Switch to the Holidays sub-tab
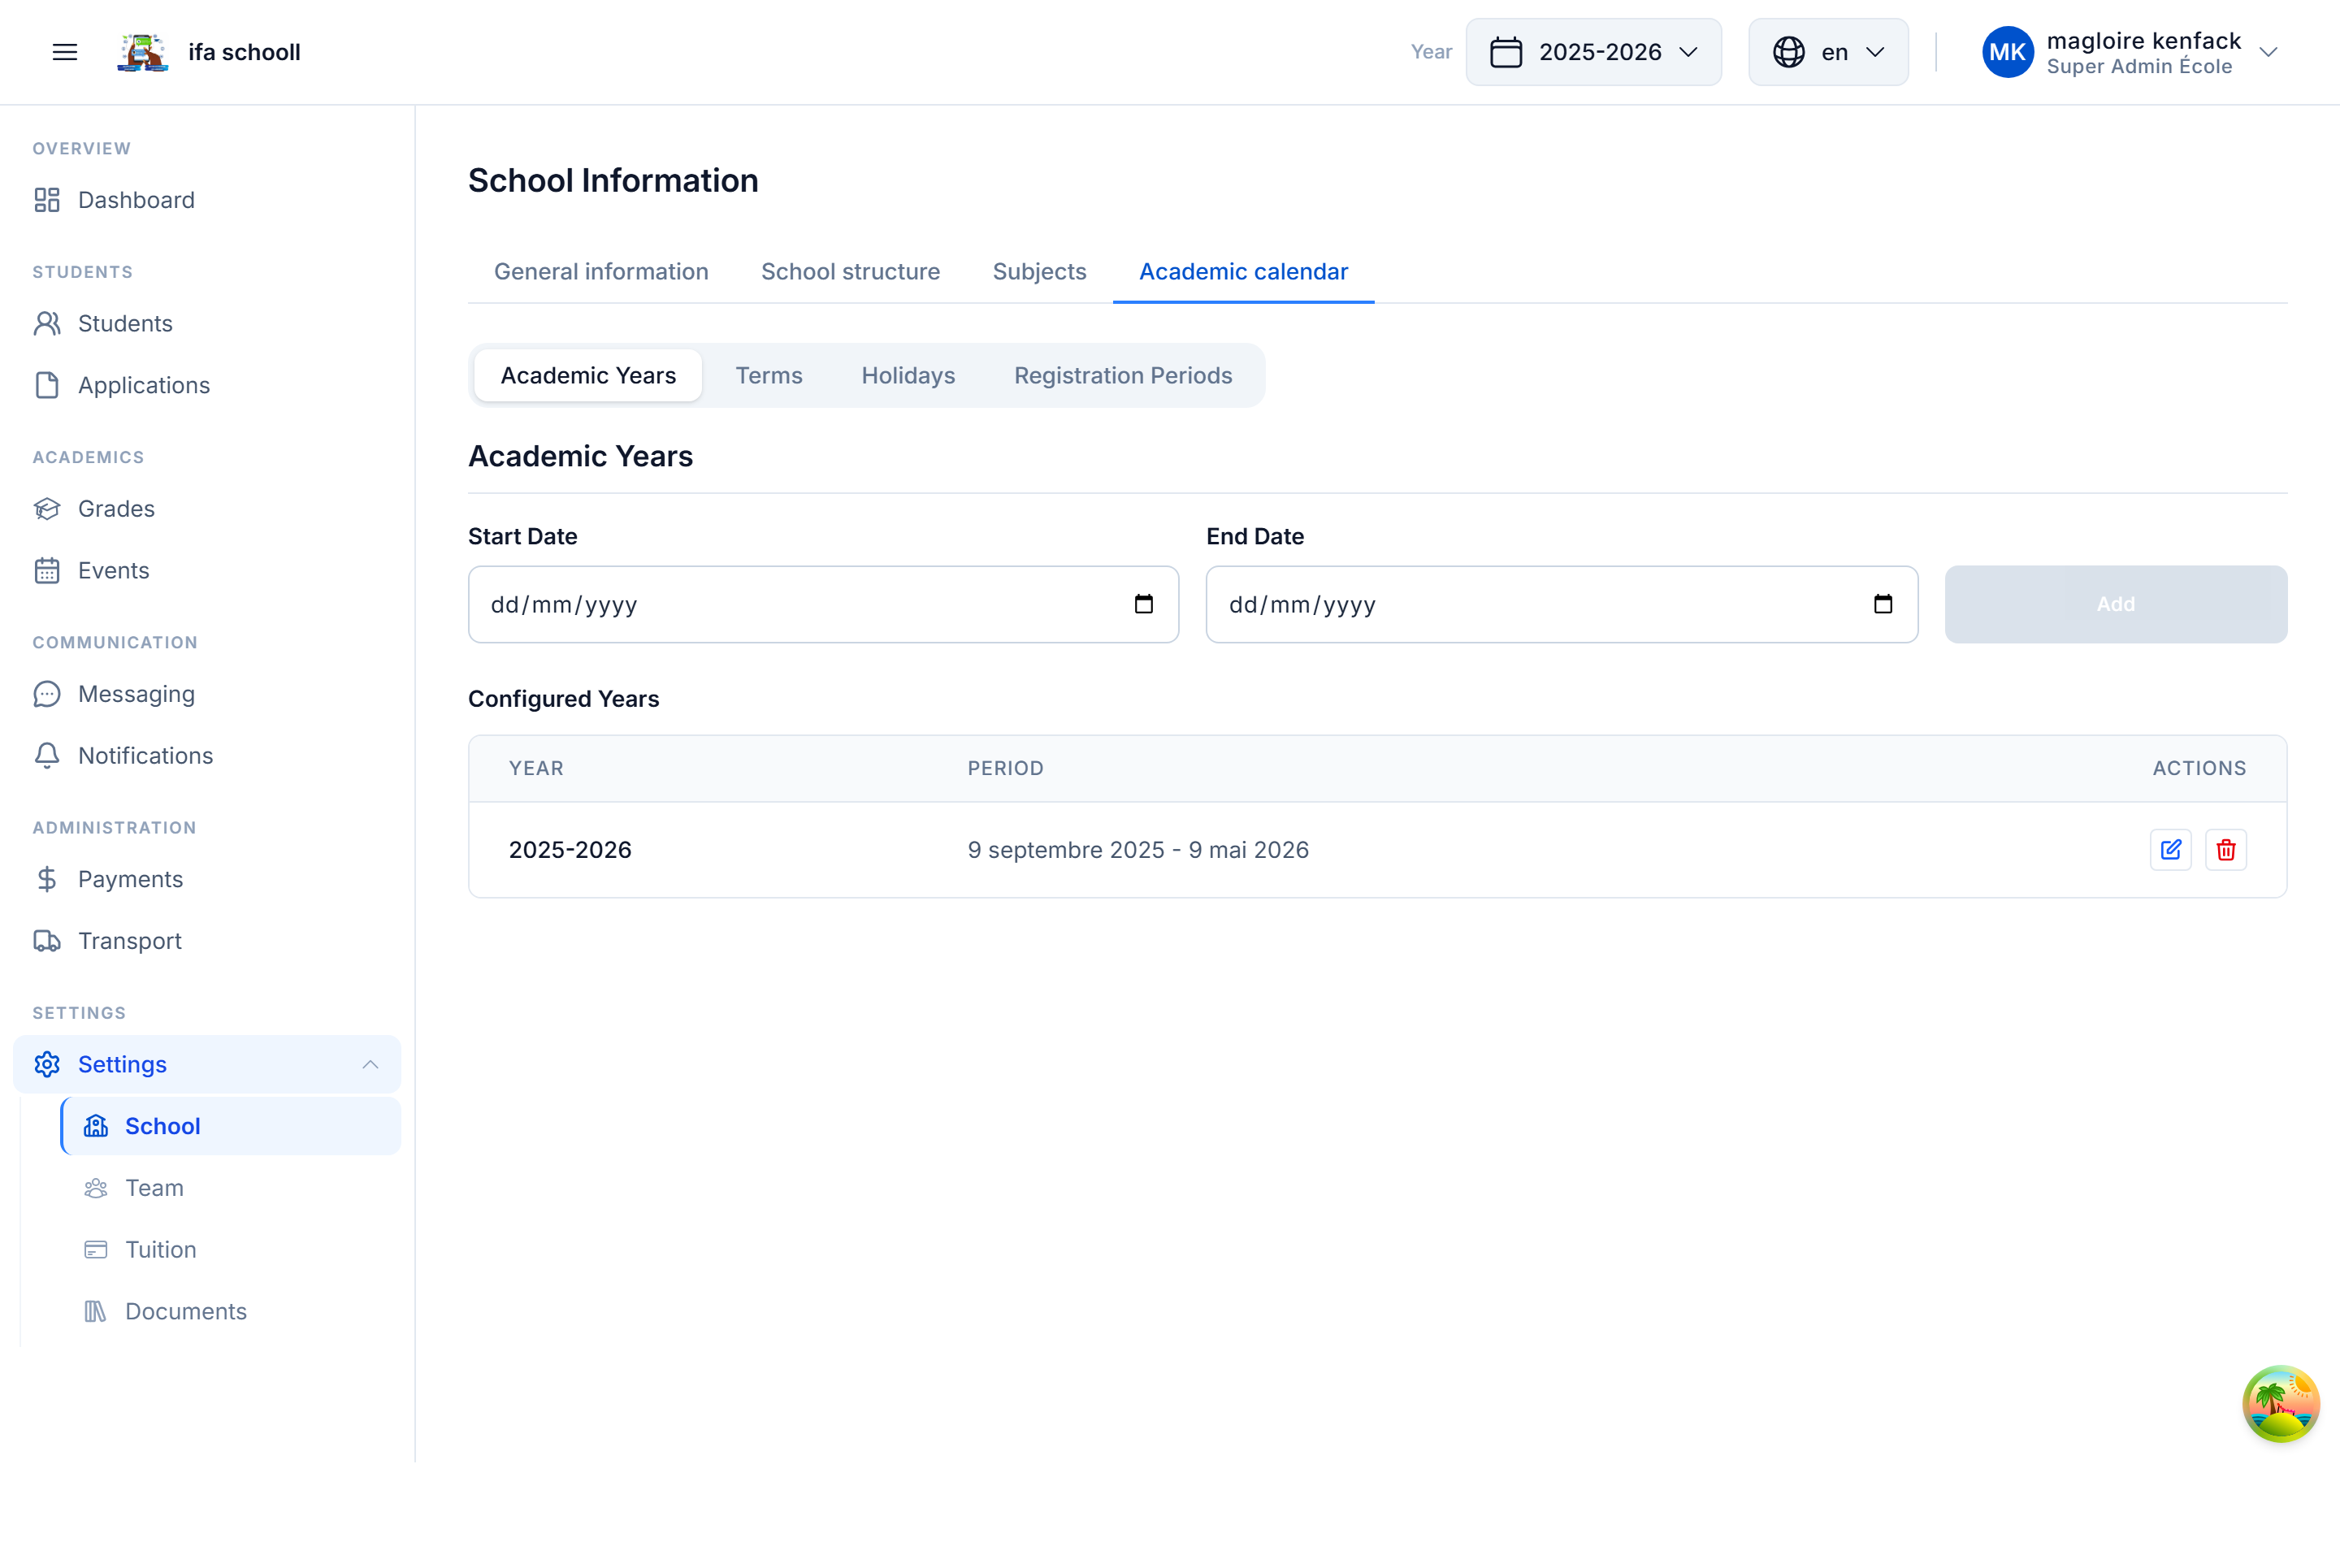The width and height of the screenshot is (2340, 1568). 908,376
